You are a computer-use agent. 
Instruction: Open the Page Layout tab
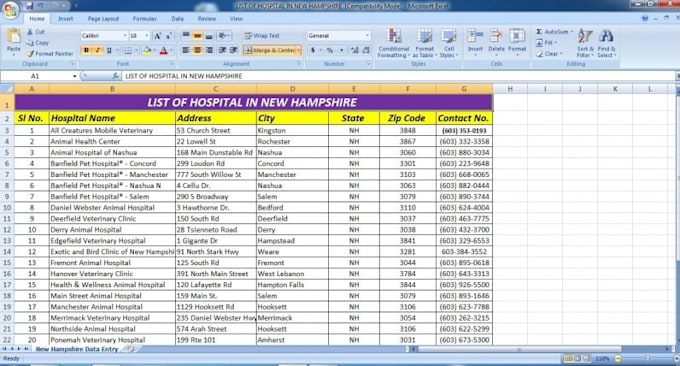click(x=103, y=19)
